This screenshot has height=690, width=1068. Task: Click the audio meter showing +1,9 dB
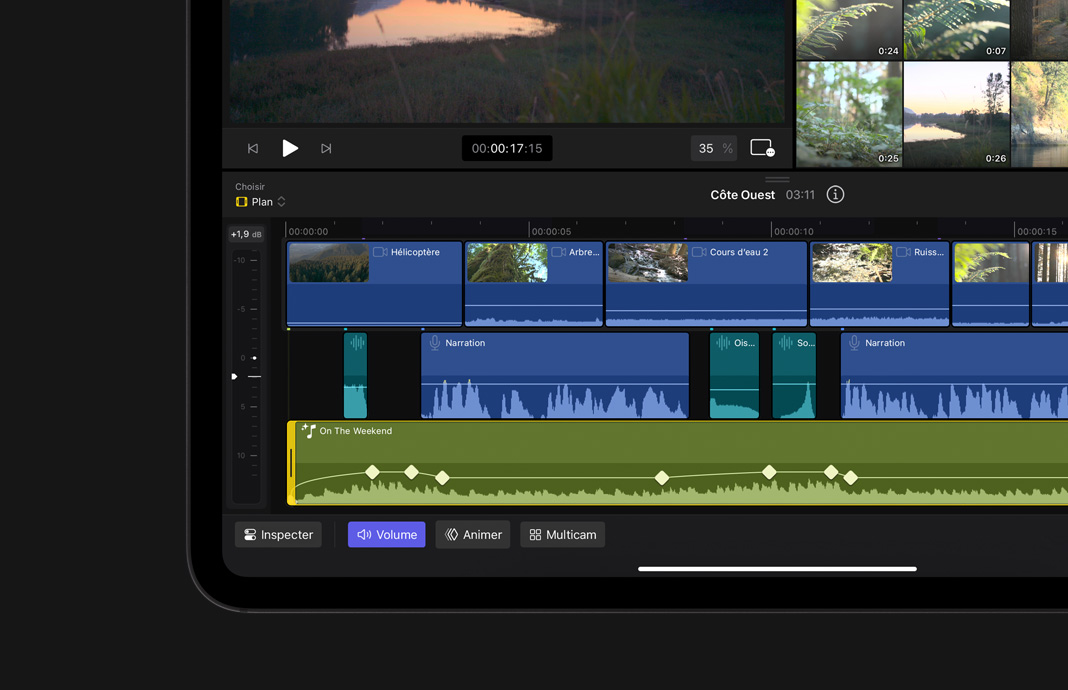[246, 233]
